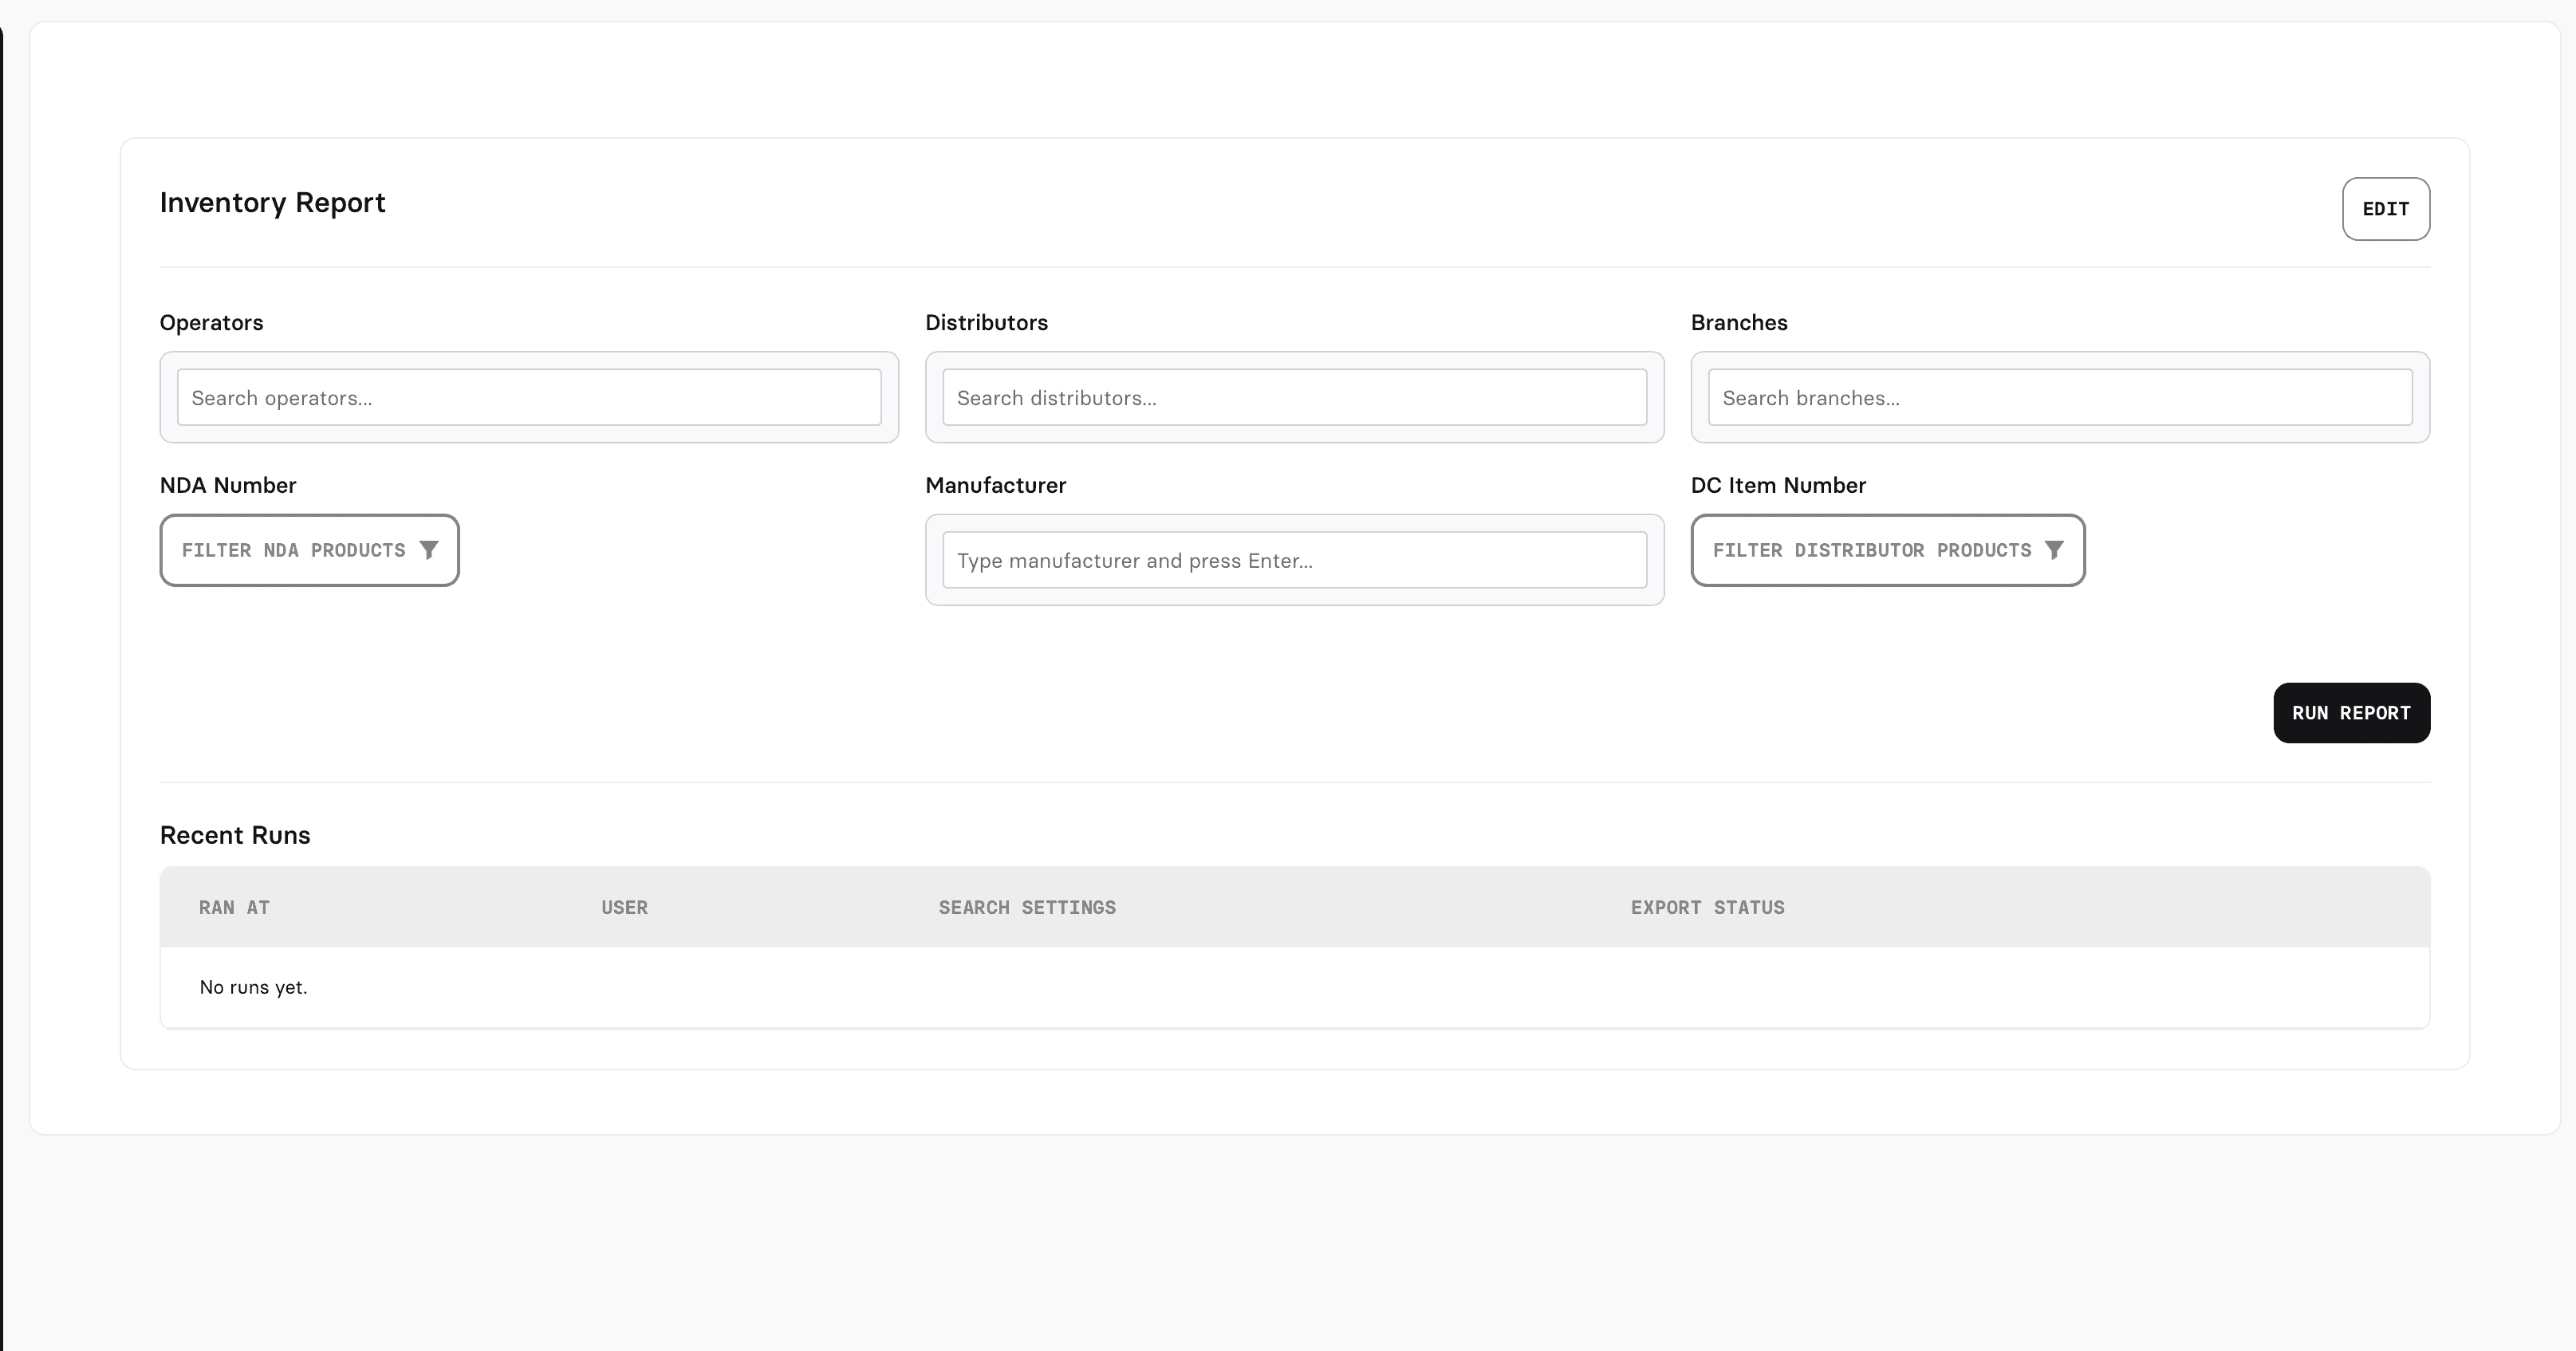Click the Recent Runs heading

235,835
